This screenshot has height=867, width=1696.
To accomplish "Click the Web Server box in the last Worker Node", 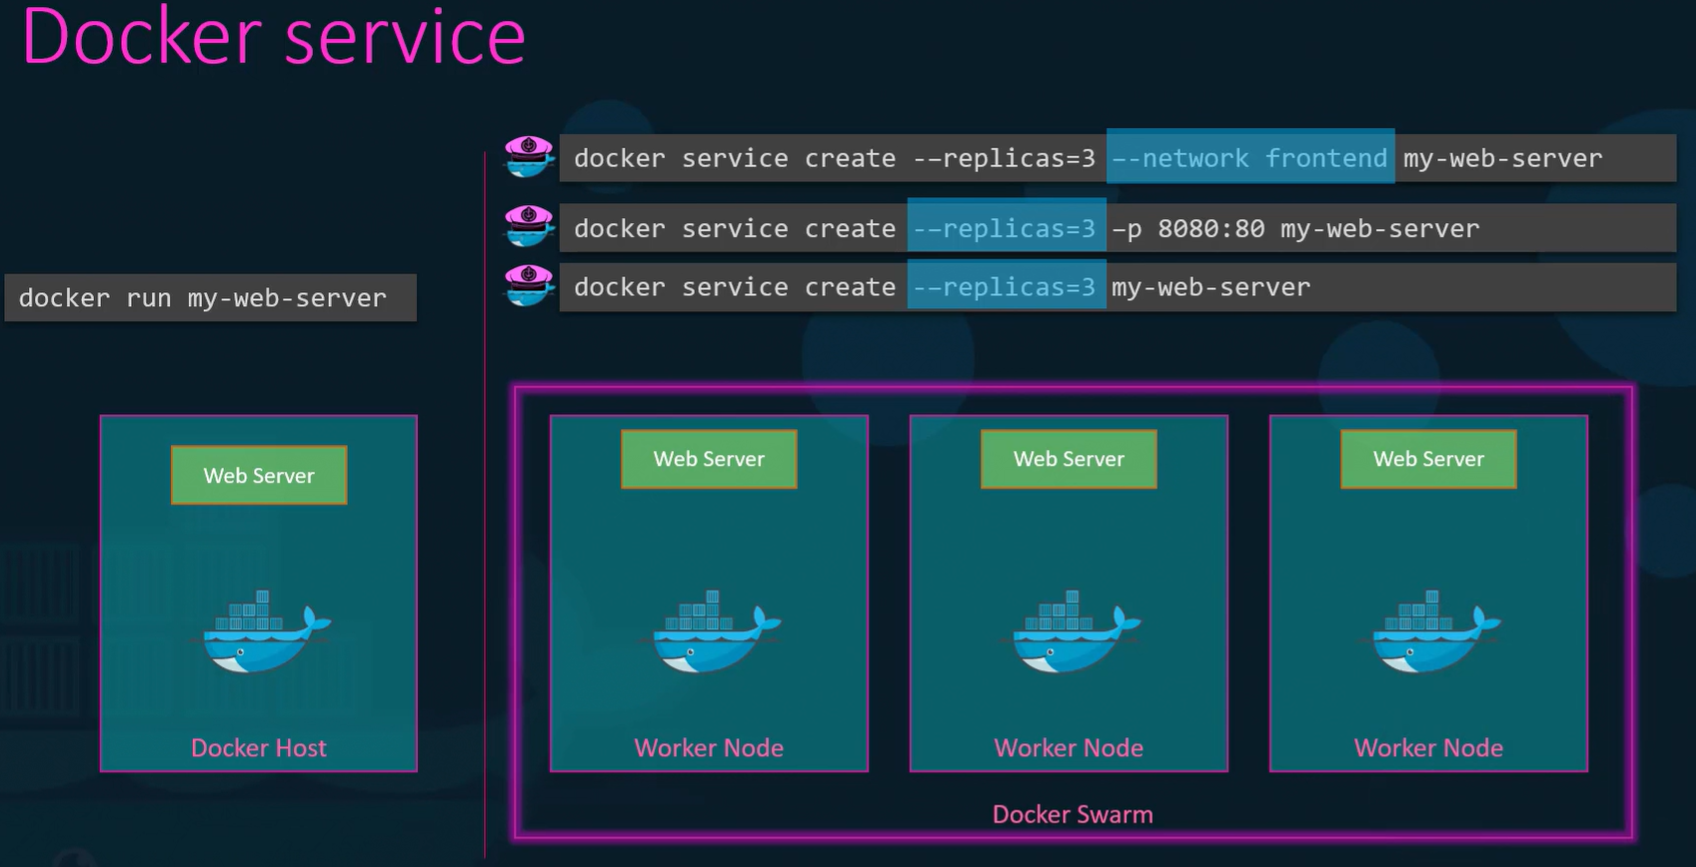I will pos(1429,459).
